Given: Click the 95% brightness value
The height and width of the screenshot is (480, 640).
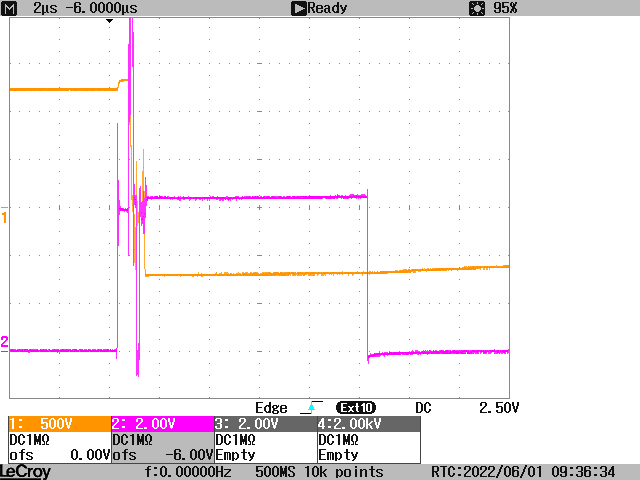Looking at the screenshot, I should 505,8.
